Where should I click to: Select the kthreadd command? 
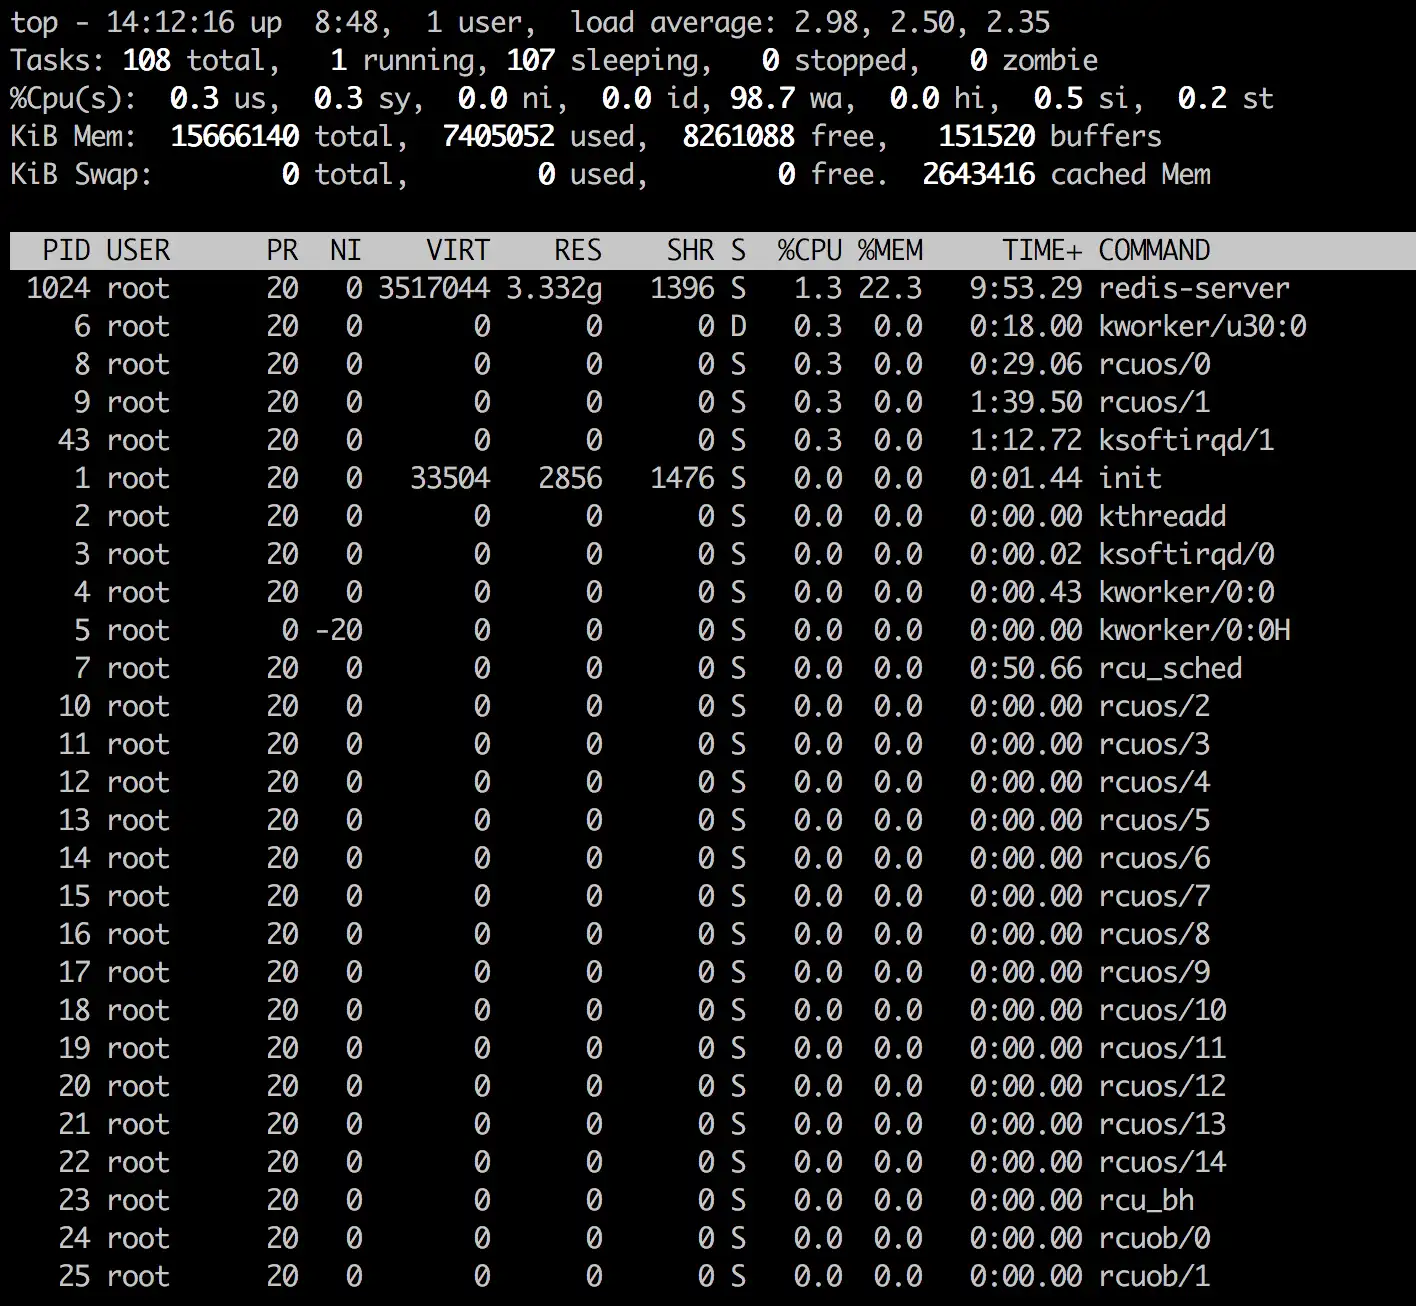1162,516
